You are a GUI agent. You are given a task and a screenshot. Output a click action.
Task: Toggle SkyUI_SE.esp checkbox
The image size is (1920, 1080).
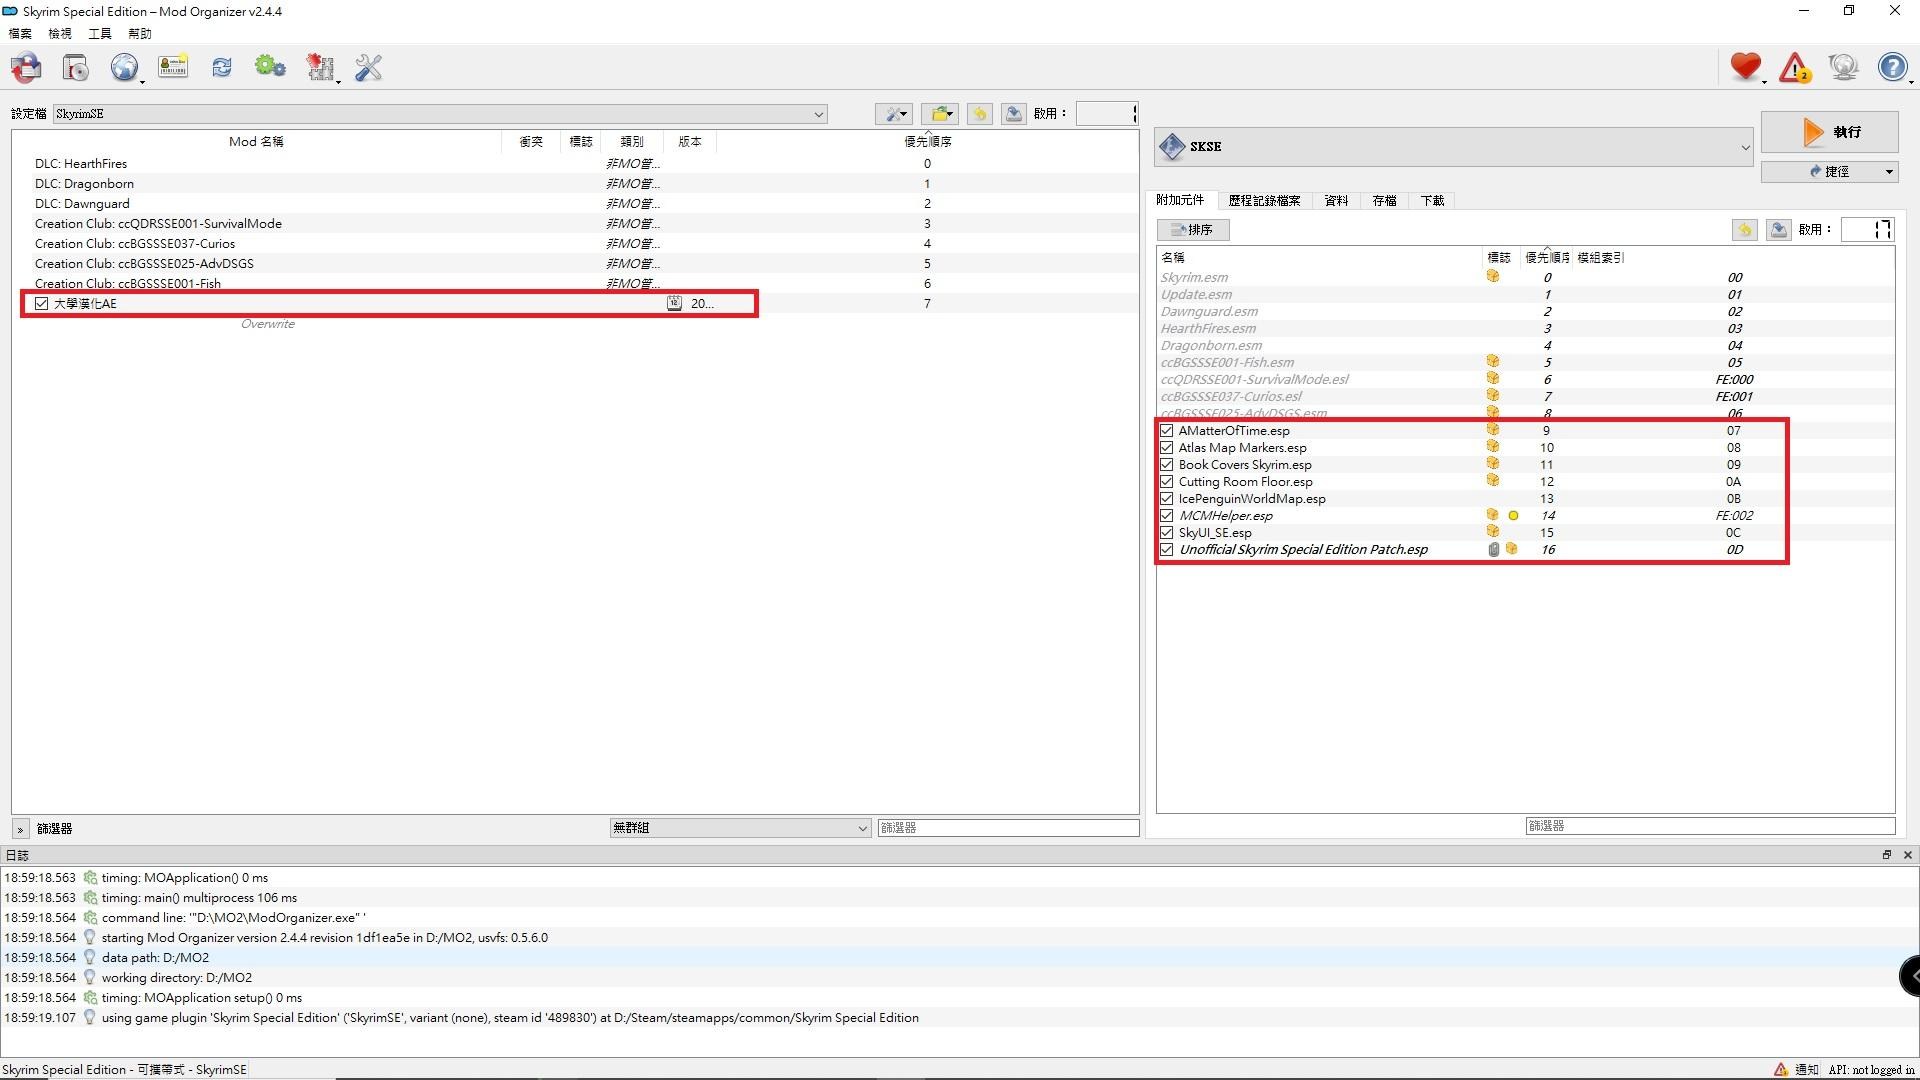point(1167,533)
